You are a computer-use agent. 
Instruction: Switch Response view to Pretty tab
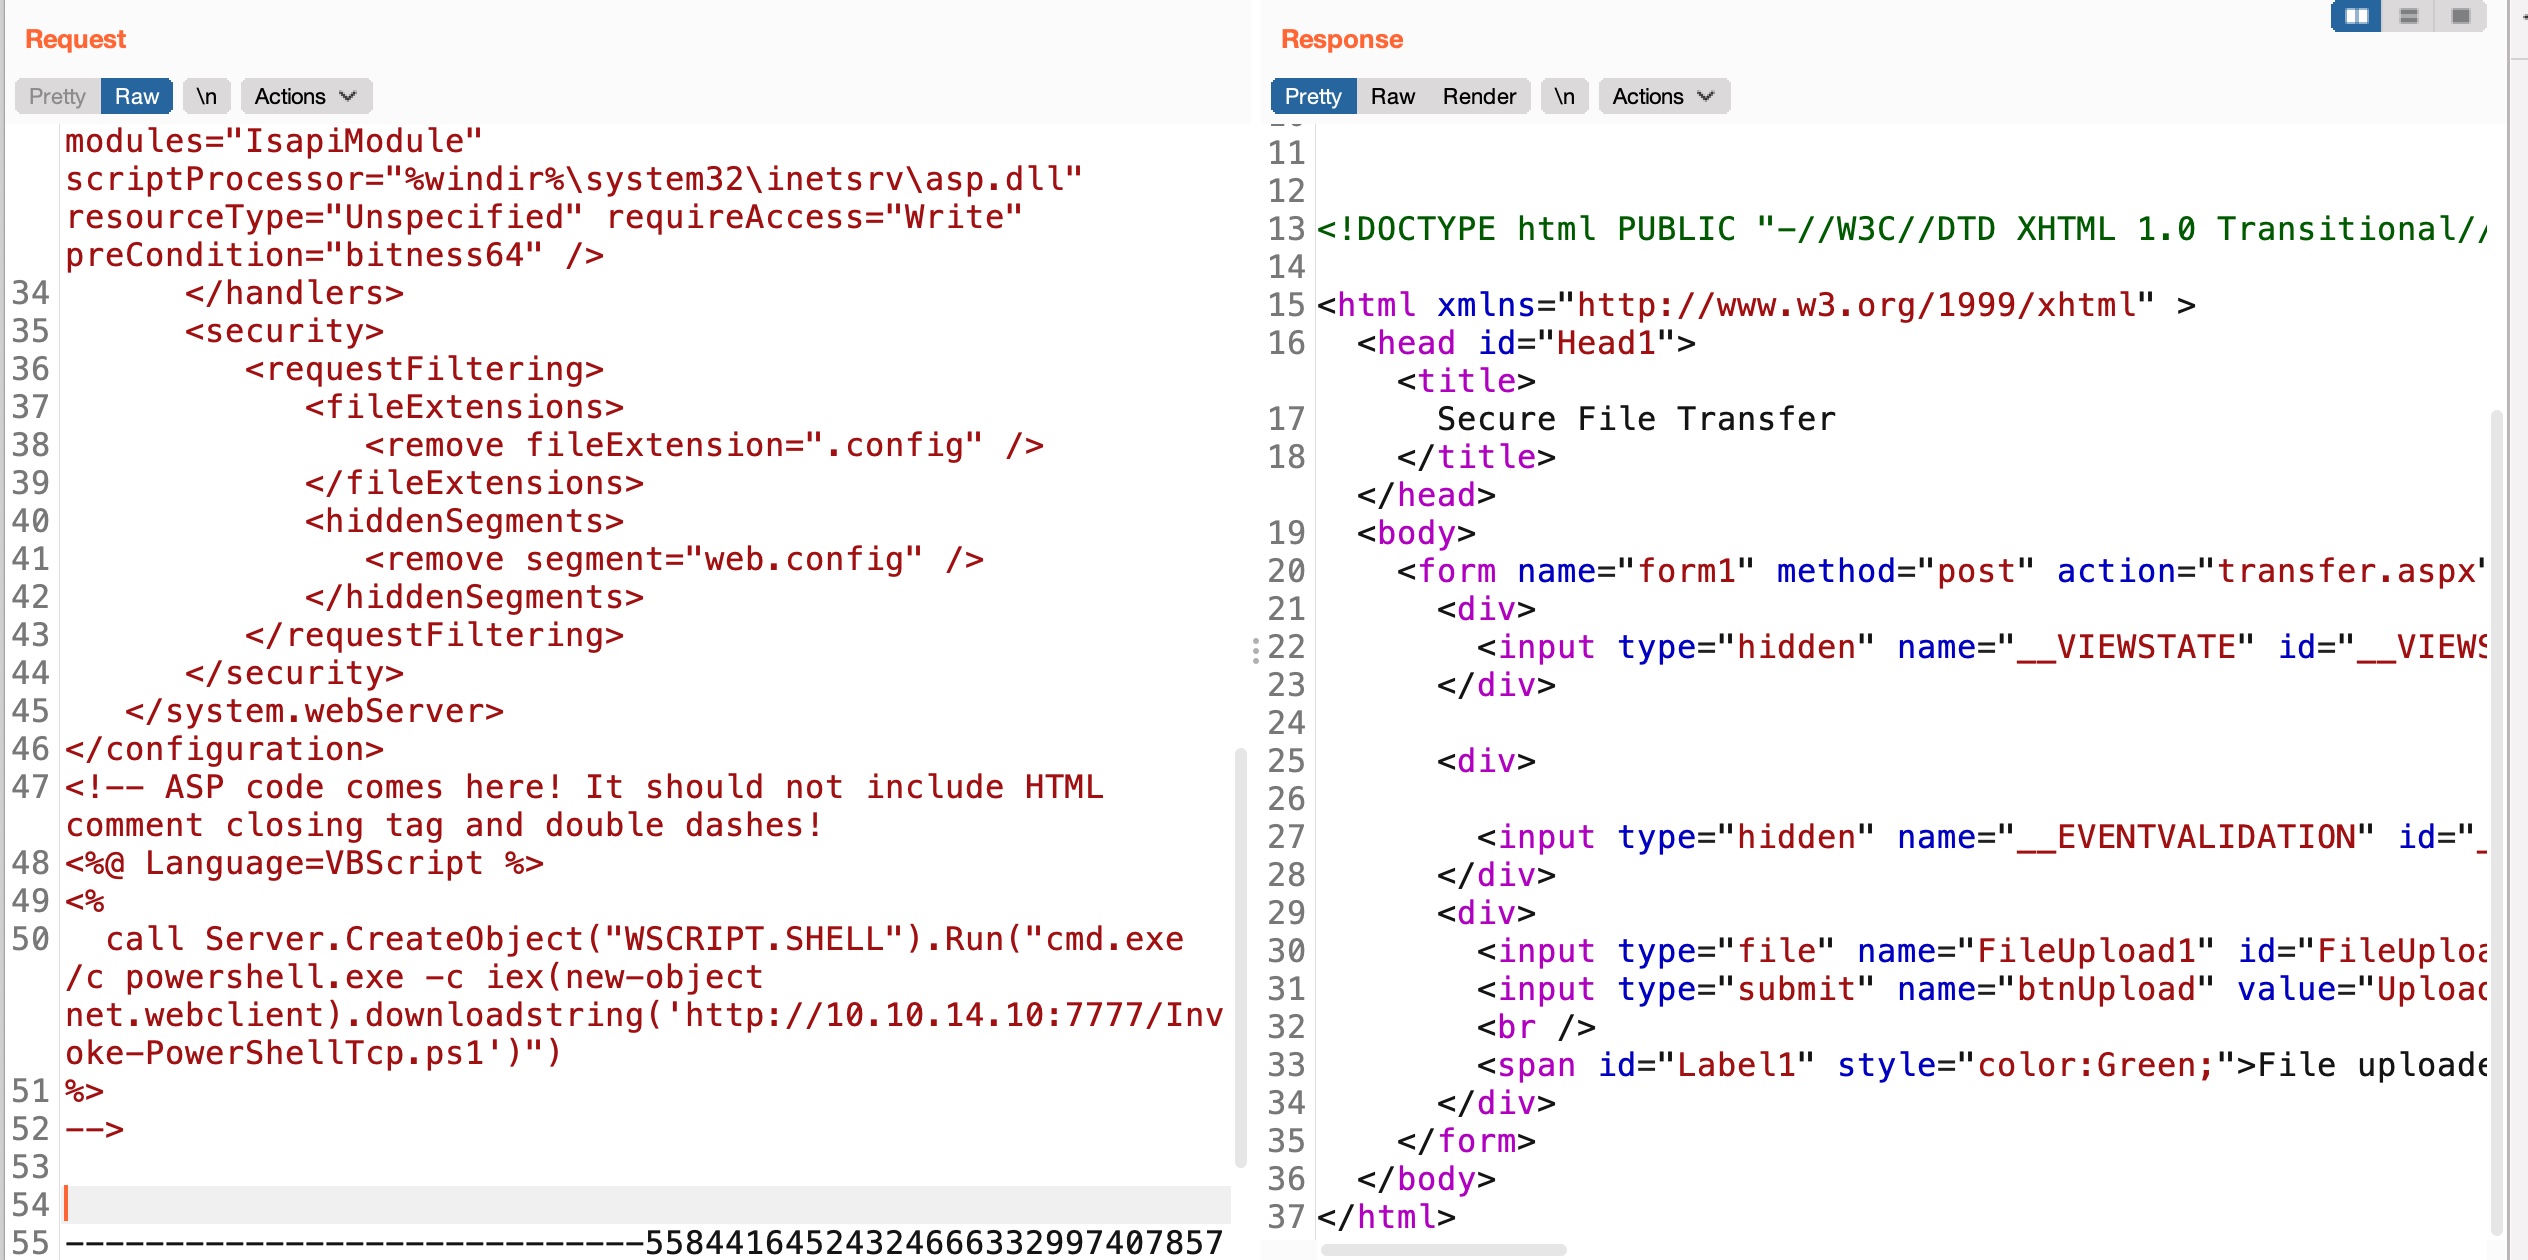[x=1312, y=96]
